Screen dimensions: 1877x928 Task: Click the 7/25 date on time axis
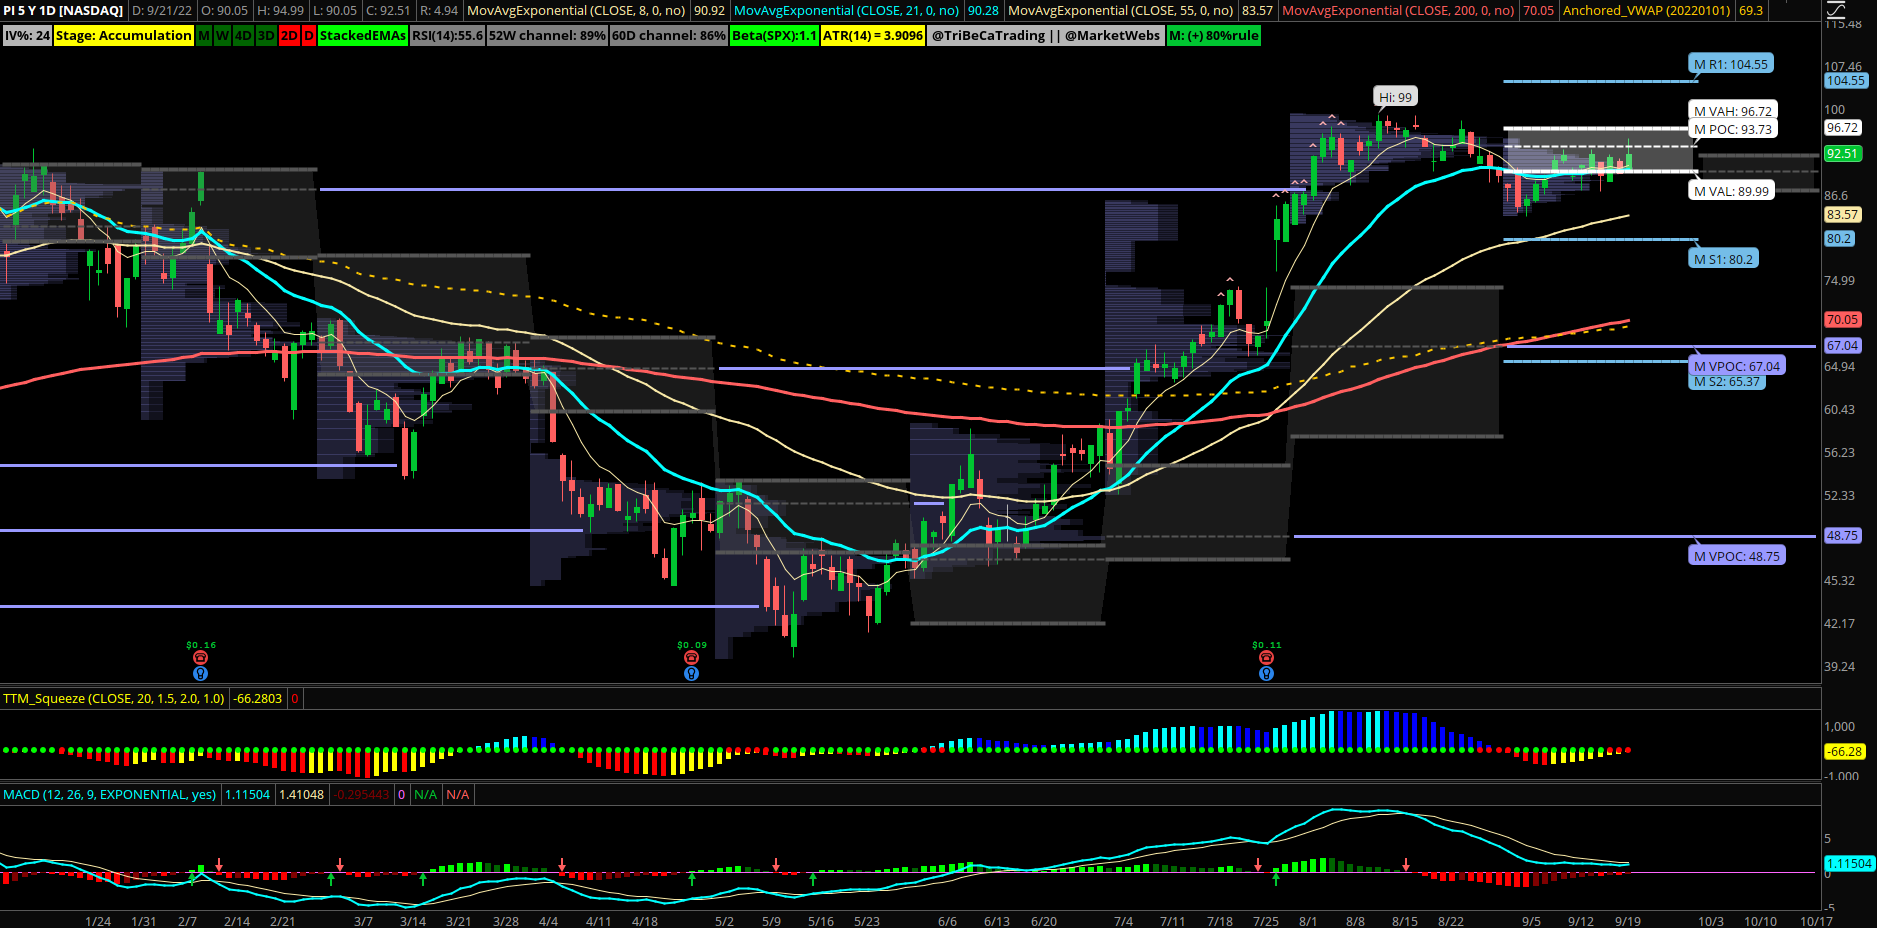tap(1266, 921)
